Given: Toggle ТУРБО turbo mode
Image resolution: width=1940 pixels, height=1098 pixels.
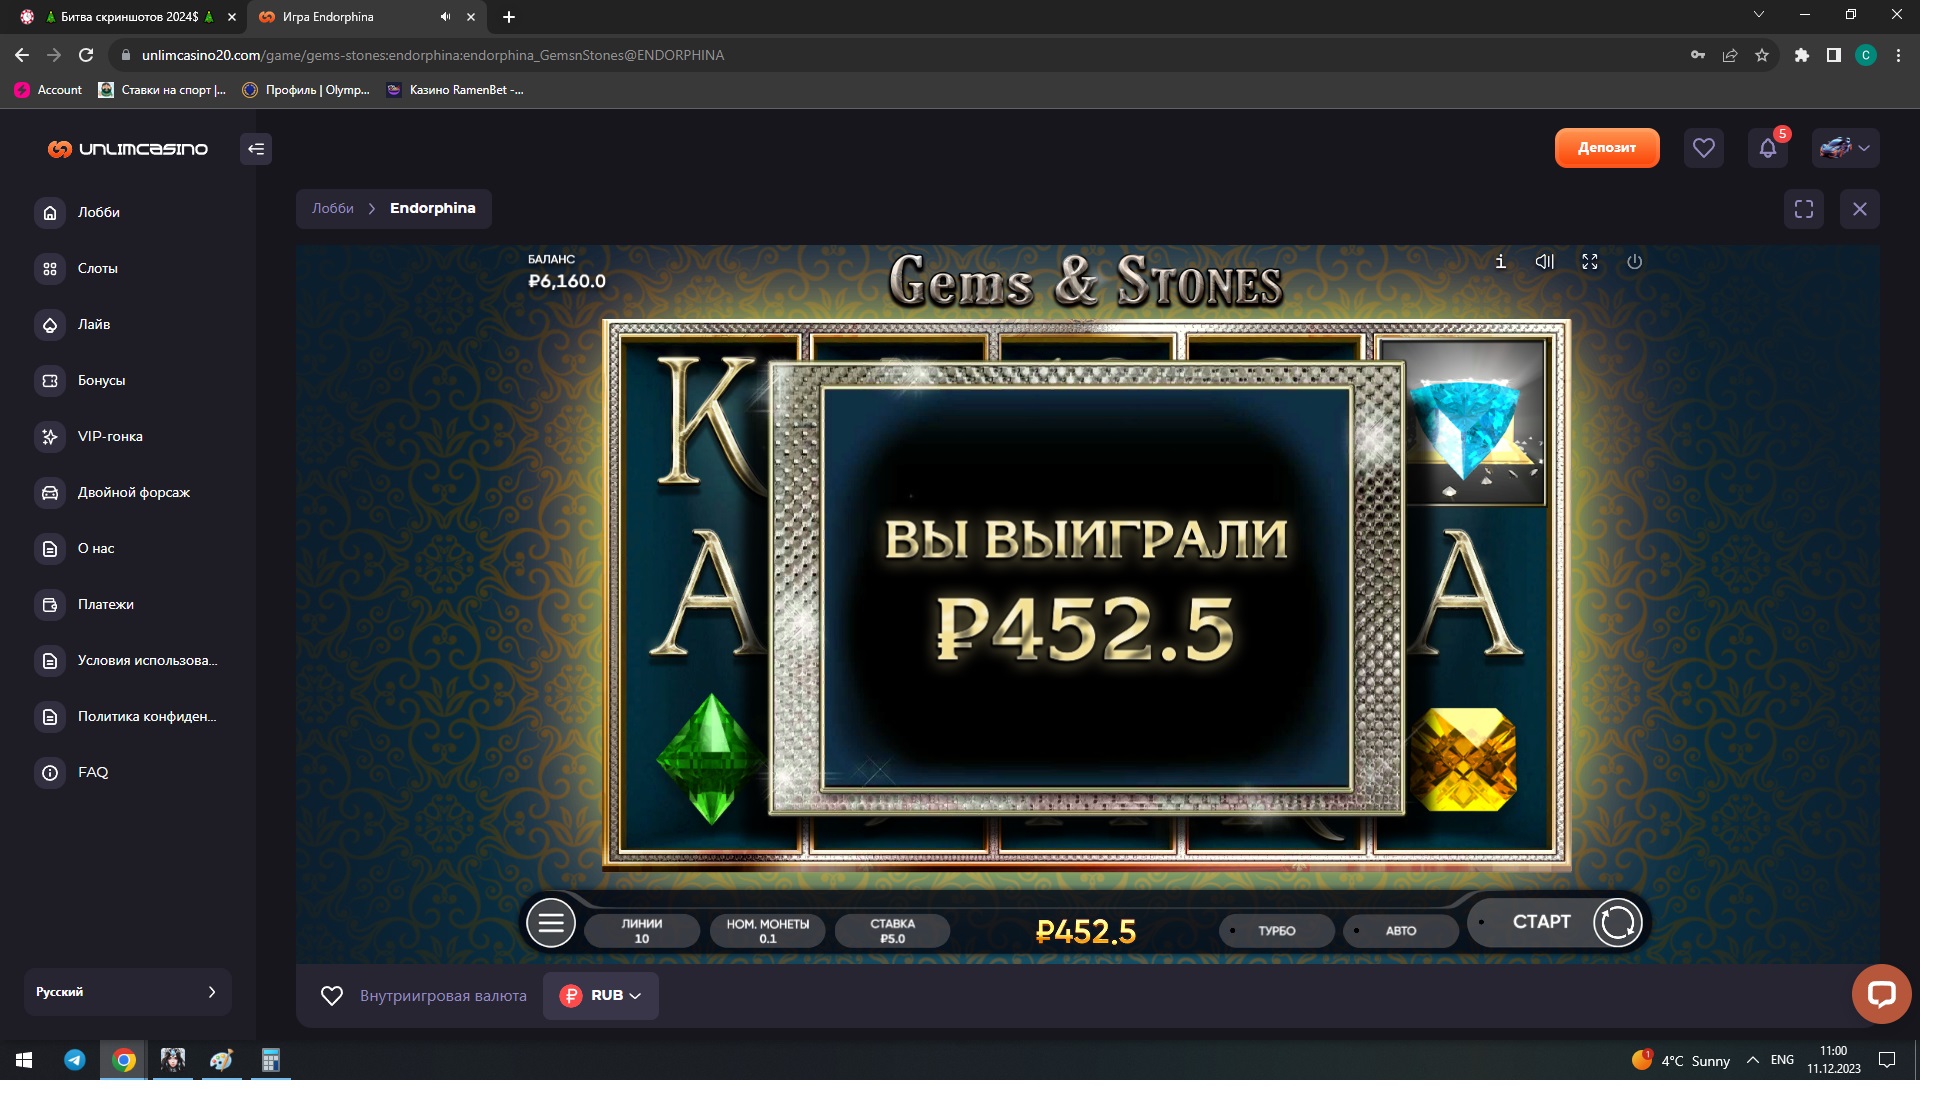Looking at the screenshot, I should click(x=1276, y=931).
